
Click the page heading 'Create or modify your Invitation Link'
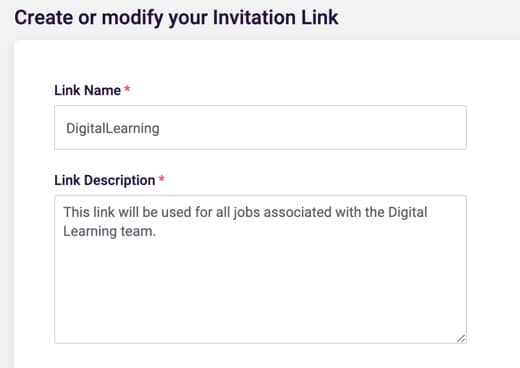click(x=176, y=18)
